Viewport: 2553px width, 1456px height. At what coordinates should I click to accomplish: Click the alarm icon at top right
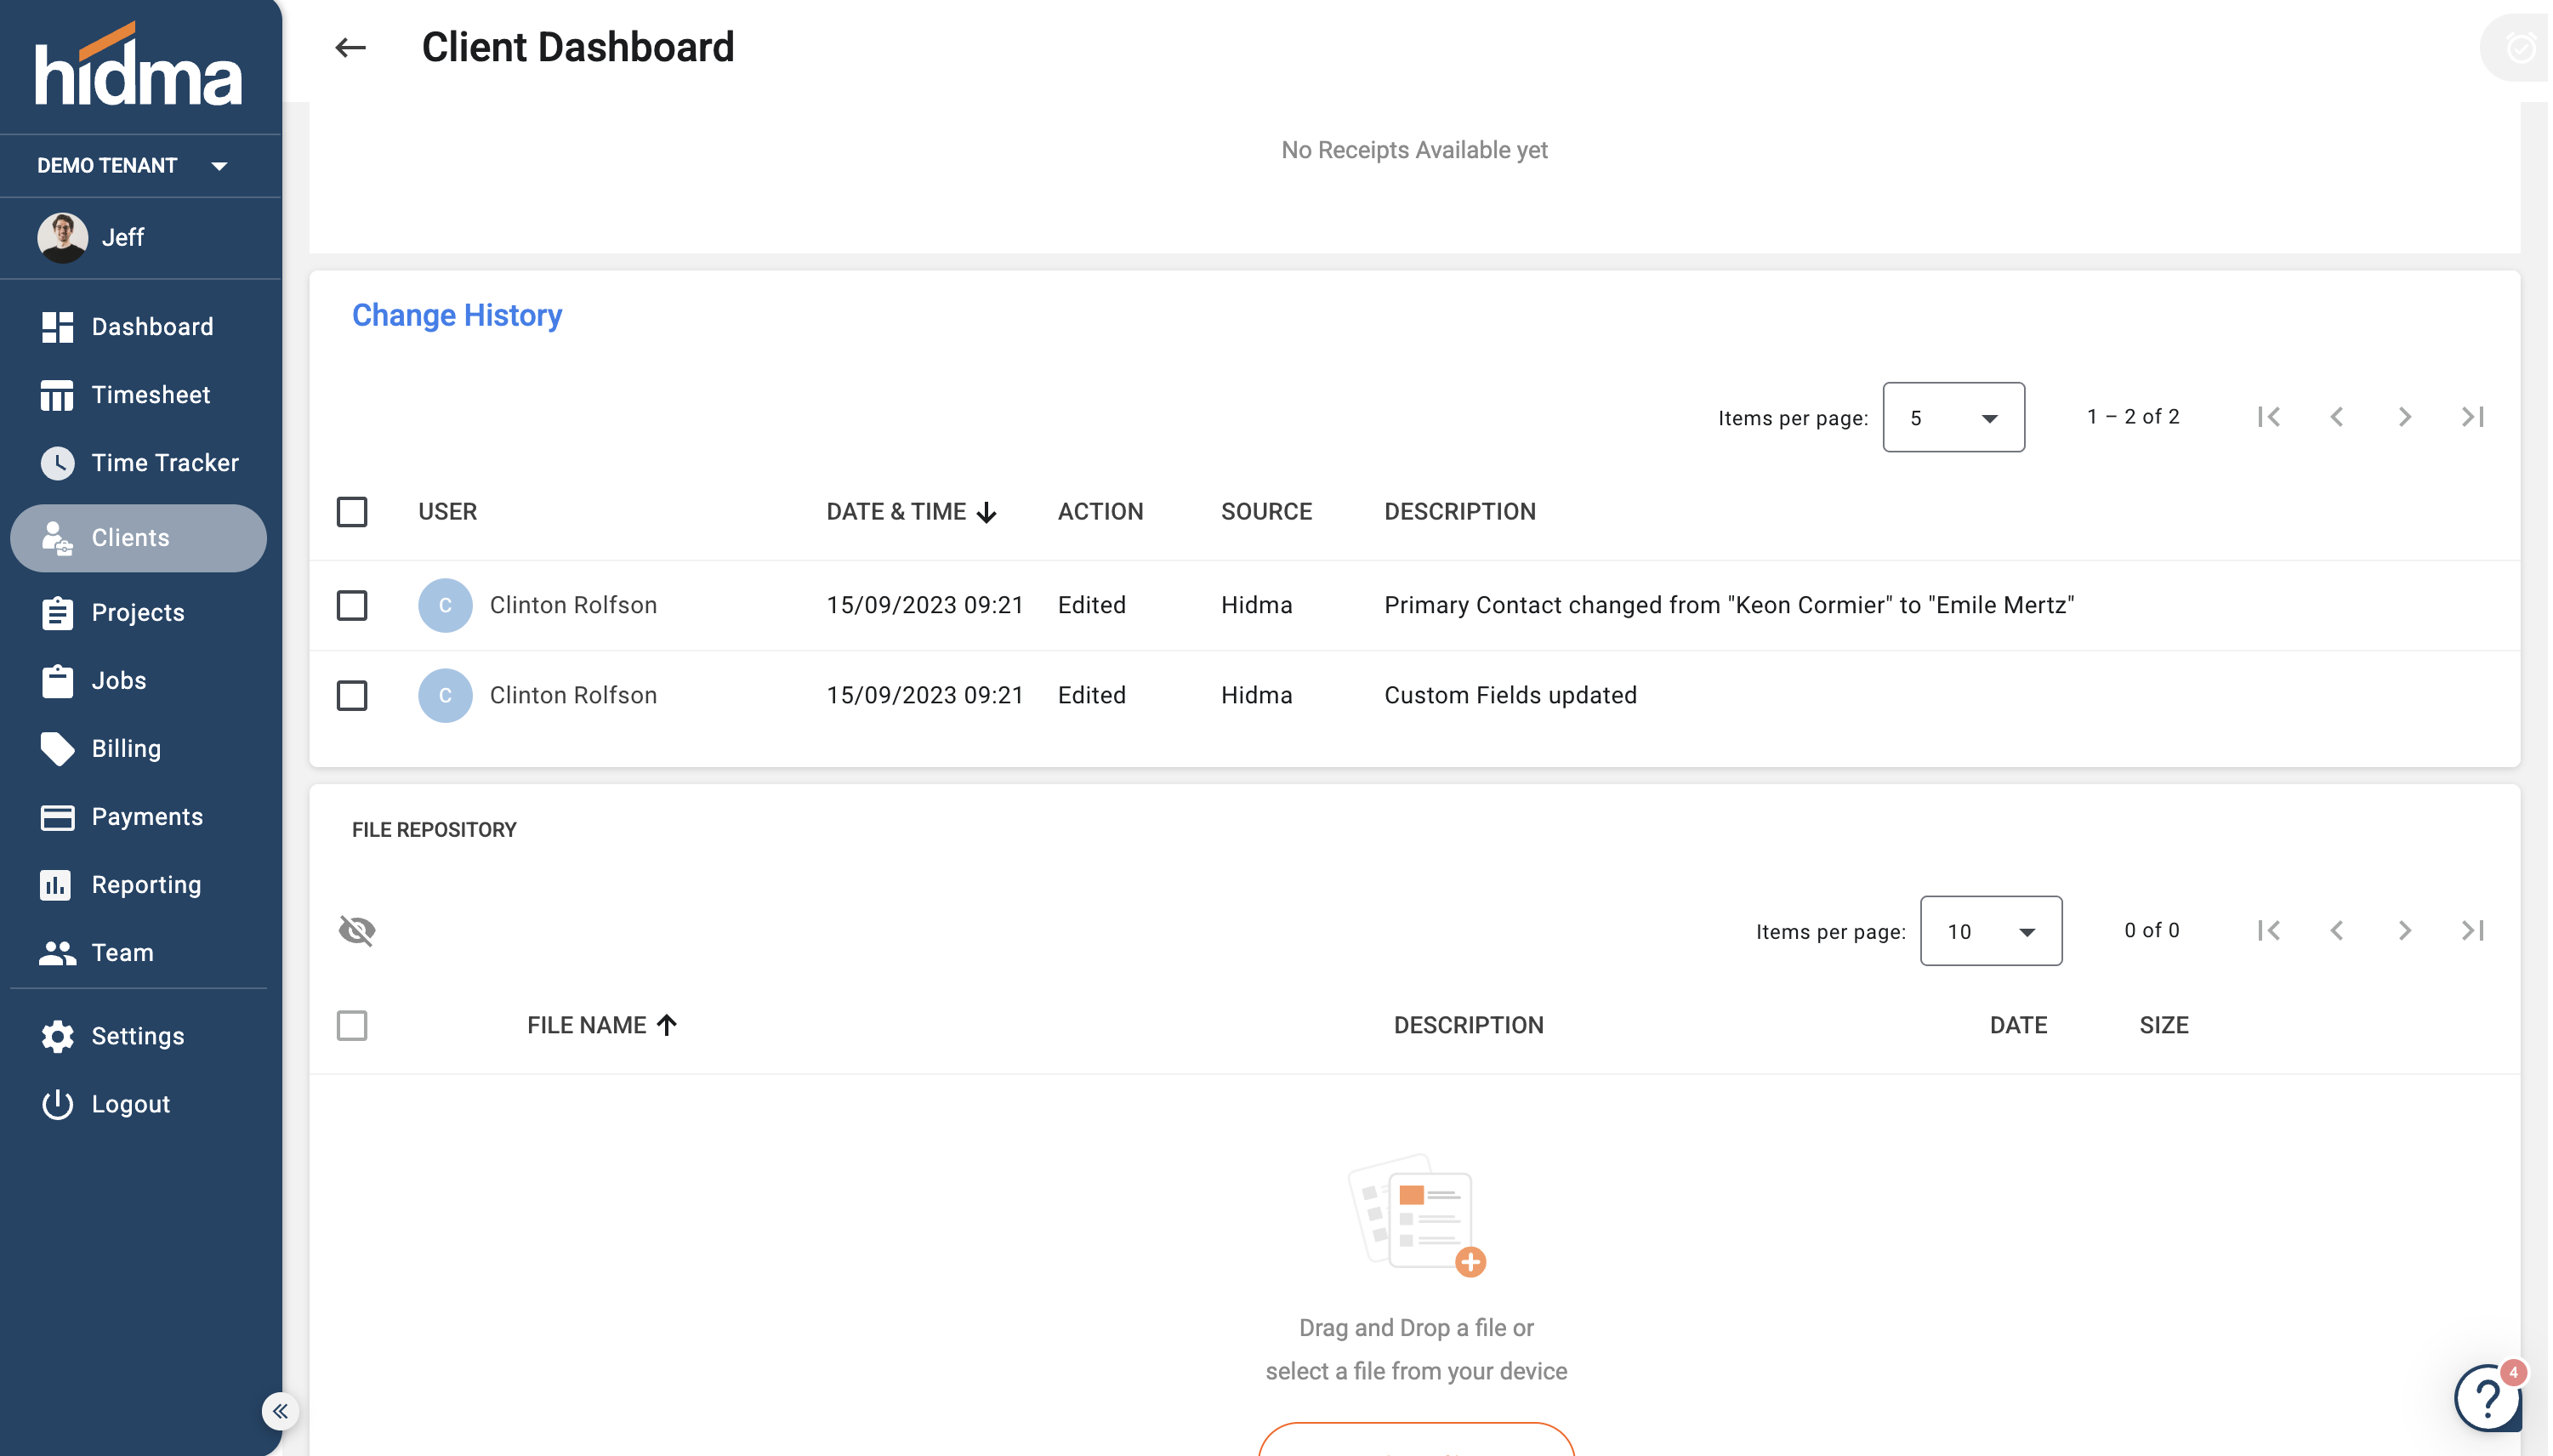(2520, 47)
